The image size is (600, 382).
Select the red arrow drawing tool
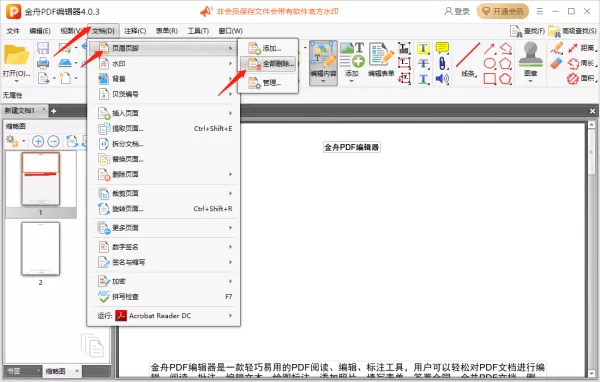coord(489,49)
